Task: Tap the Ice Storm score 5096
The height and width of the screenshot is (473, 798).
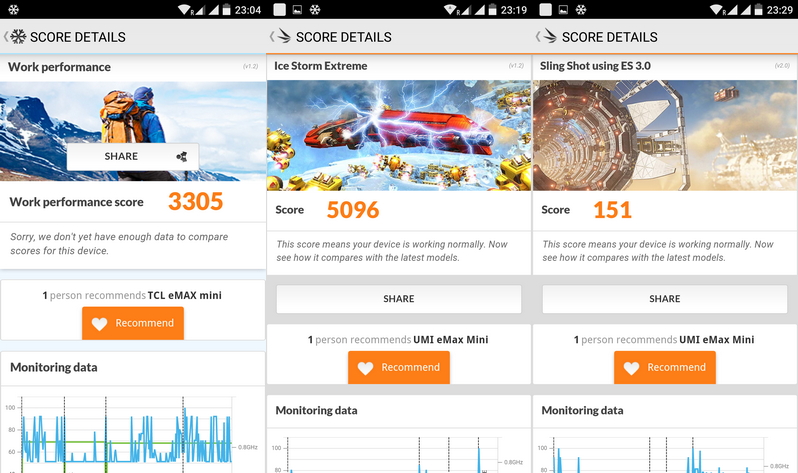Action: click(353, 210)
